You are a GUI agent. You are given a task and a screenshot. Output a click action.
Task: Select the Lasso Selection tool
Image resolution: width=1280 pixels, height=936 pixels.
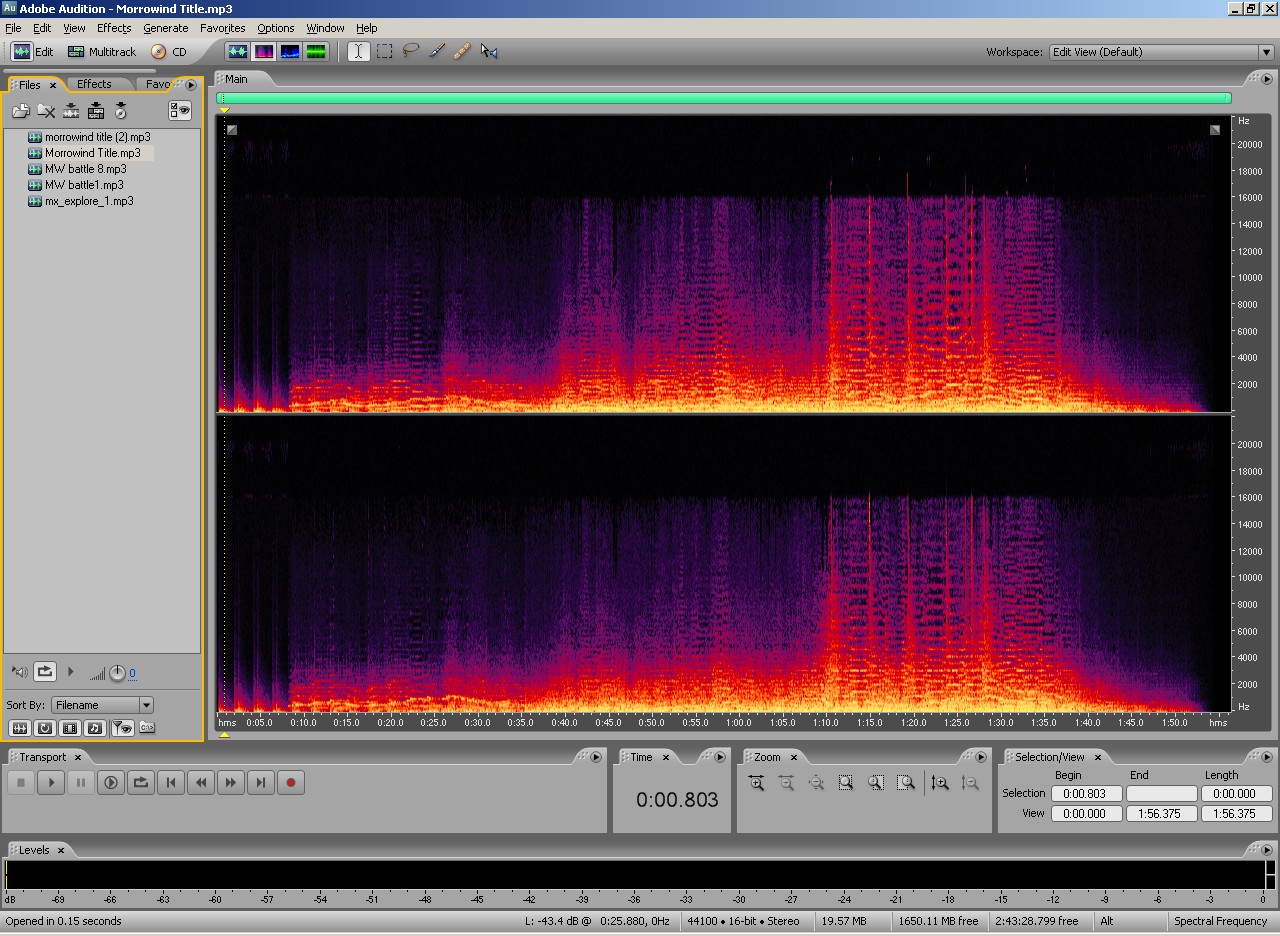pyautogui.click(x=410, y=51)
